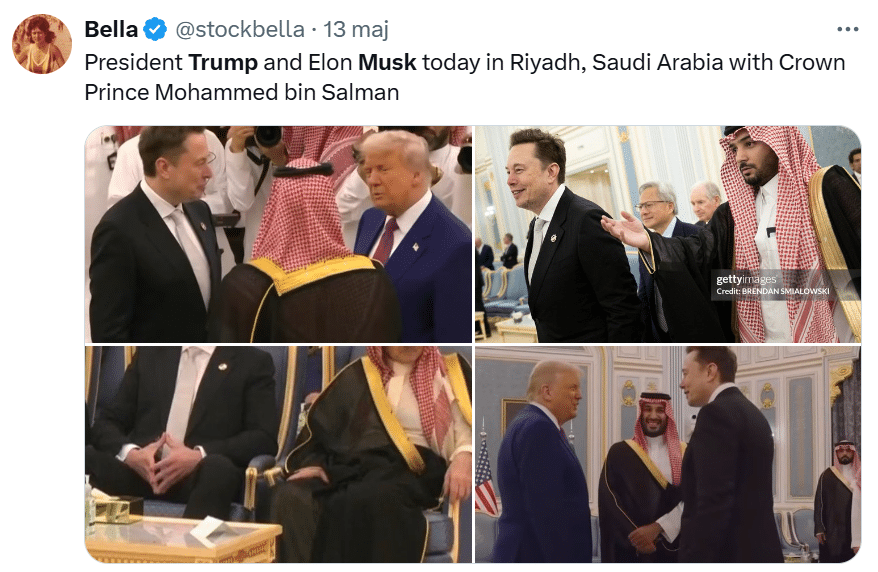Open Bella's profile avatar picture

point(42,44)
